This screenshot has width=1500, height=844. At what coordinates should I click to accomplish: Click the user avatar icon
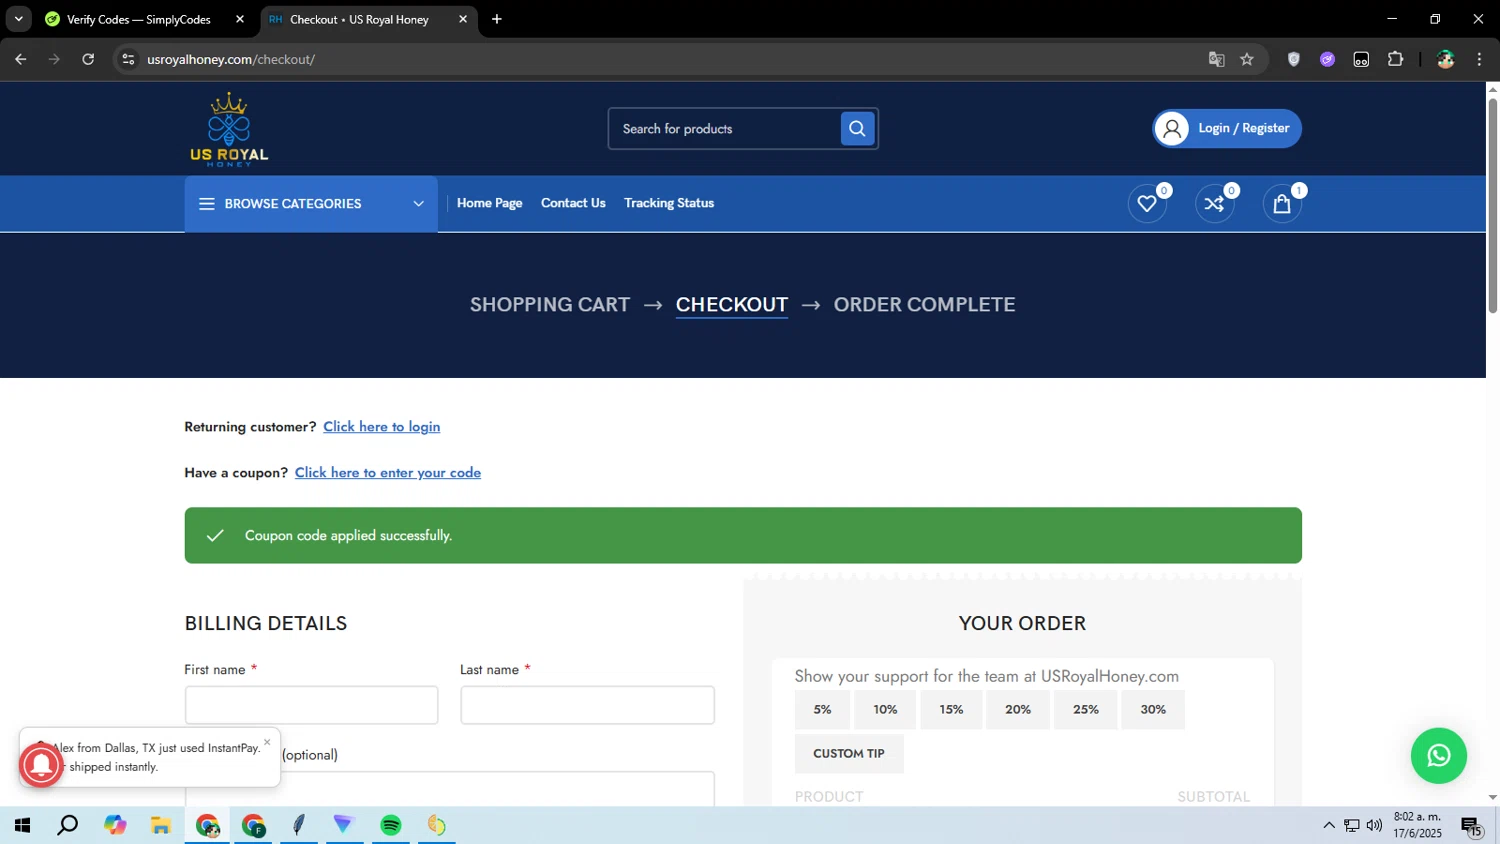pyautogui.click(x=1172, y=128)
